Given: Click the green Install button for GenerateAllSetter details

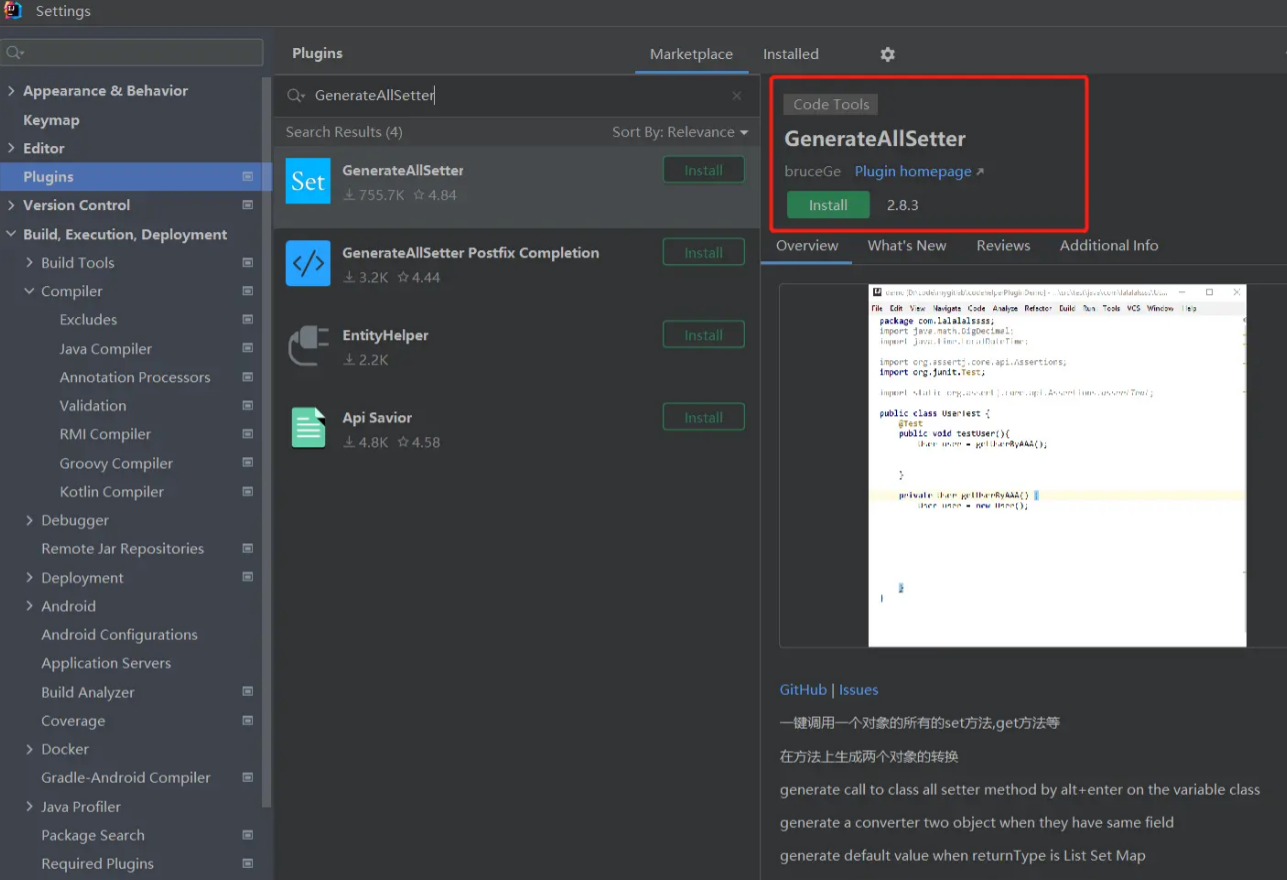Looking at the screenshot, I should click(828, 205).
